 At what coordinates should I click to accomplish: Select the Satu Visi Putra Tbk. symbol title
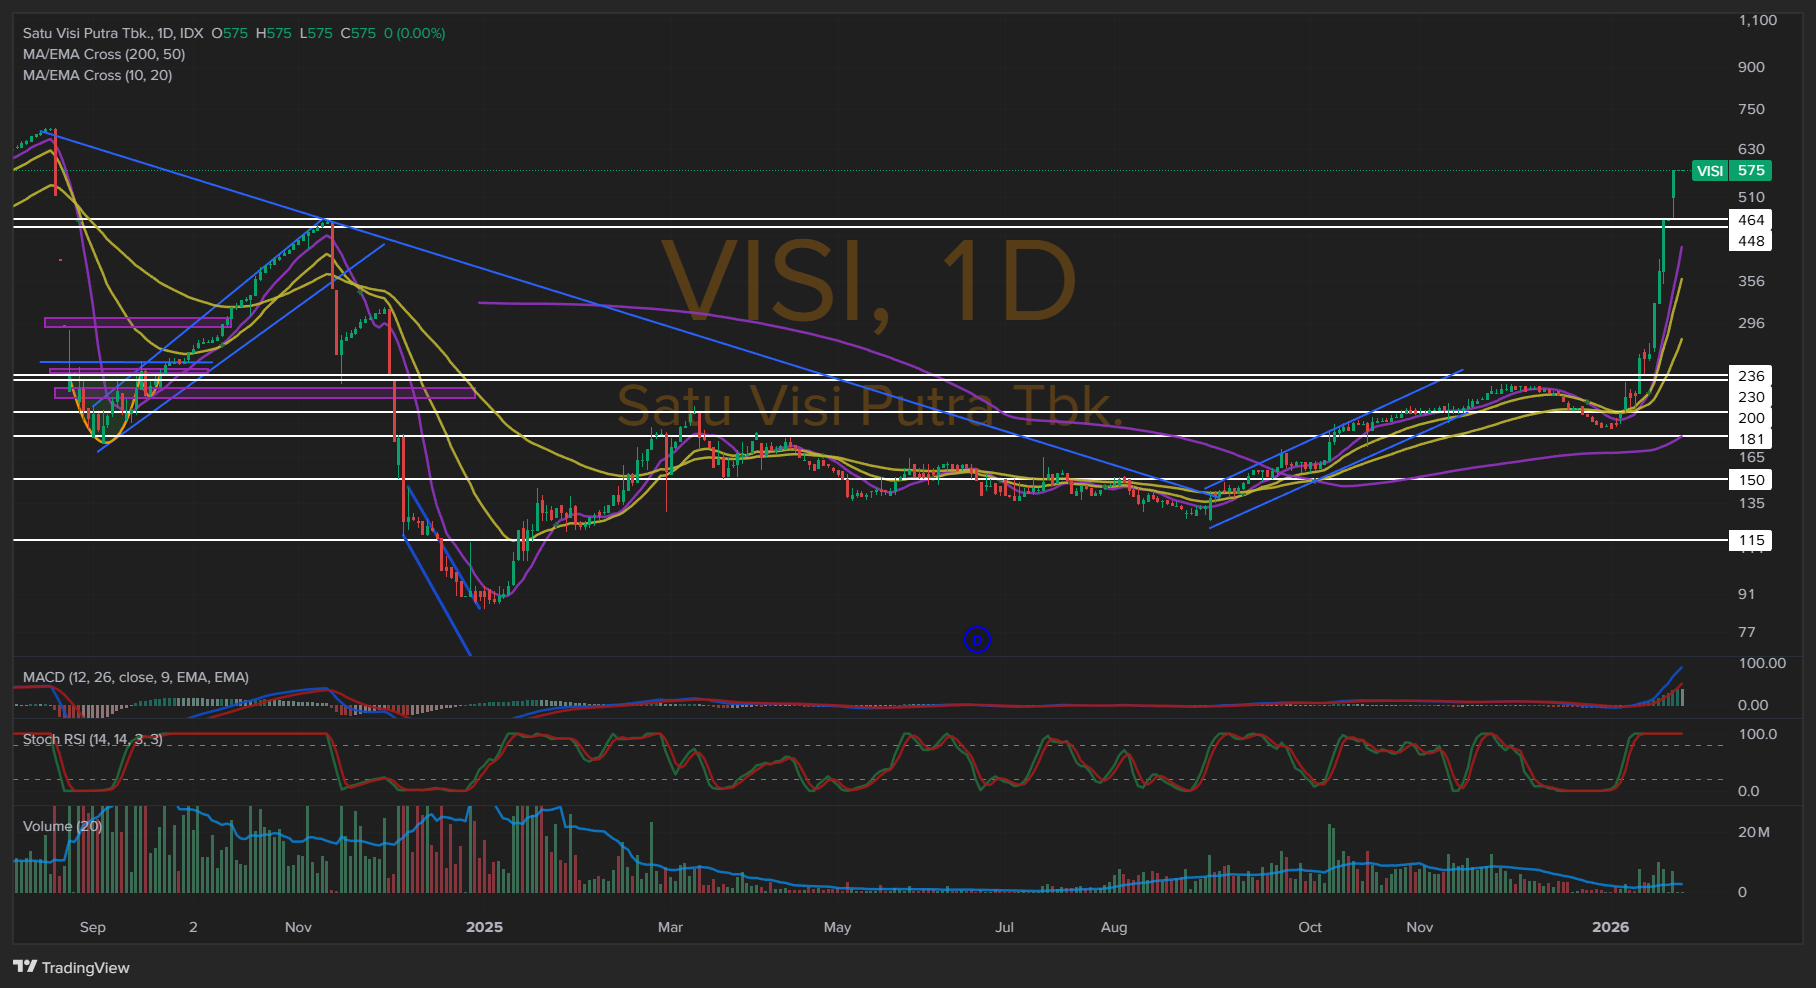[x=112, y=33]
